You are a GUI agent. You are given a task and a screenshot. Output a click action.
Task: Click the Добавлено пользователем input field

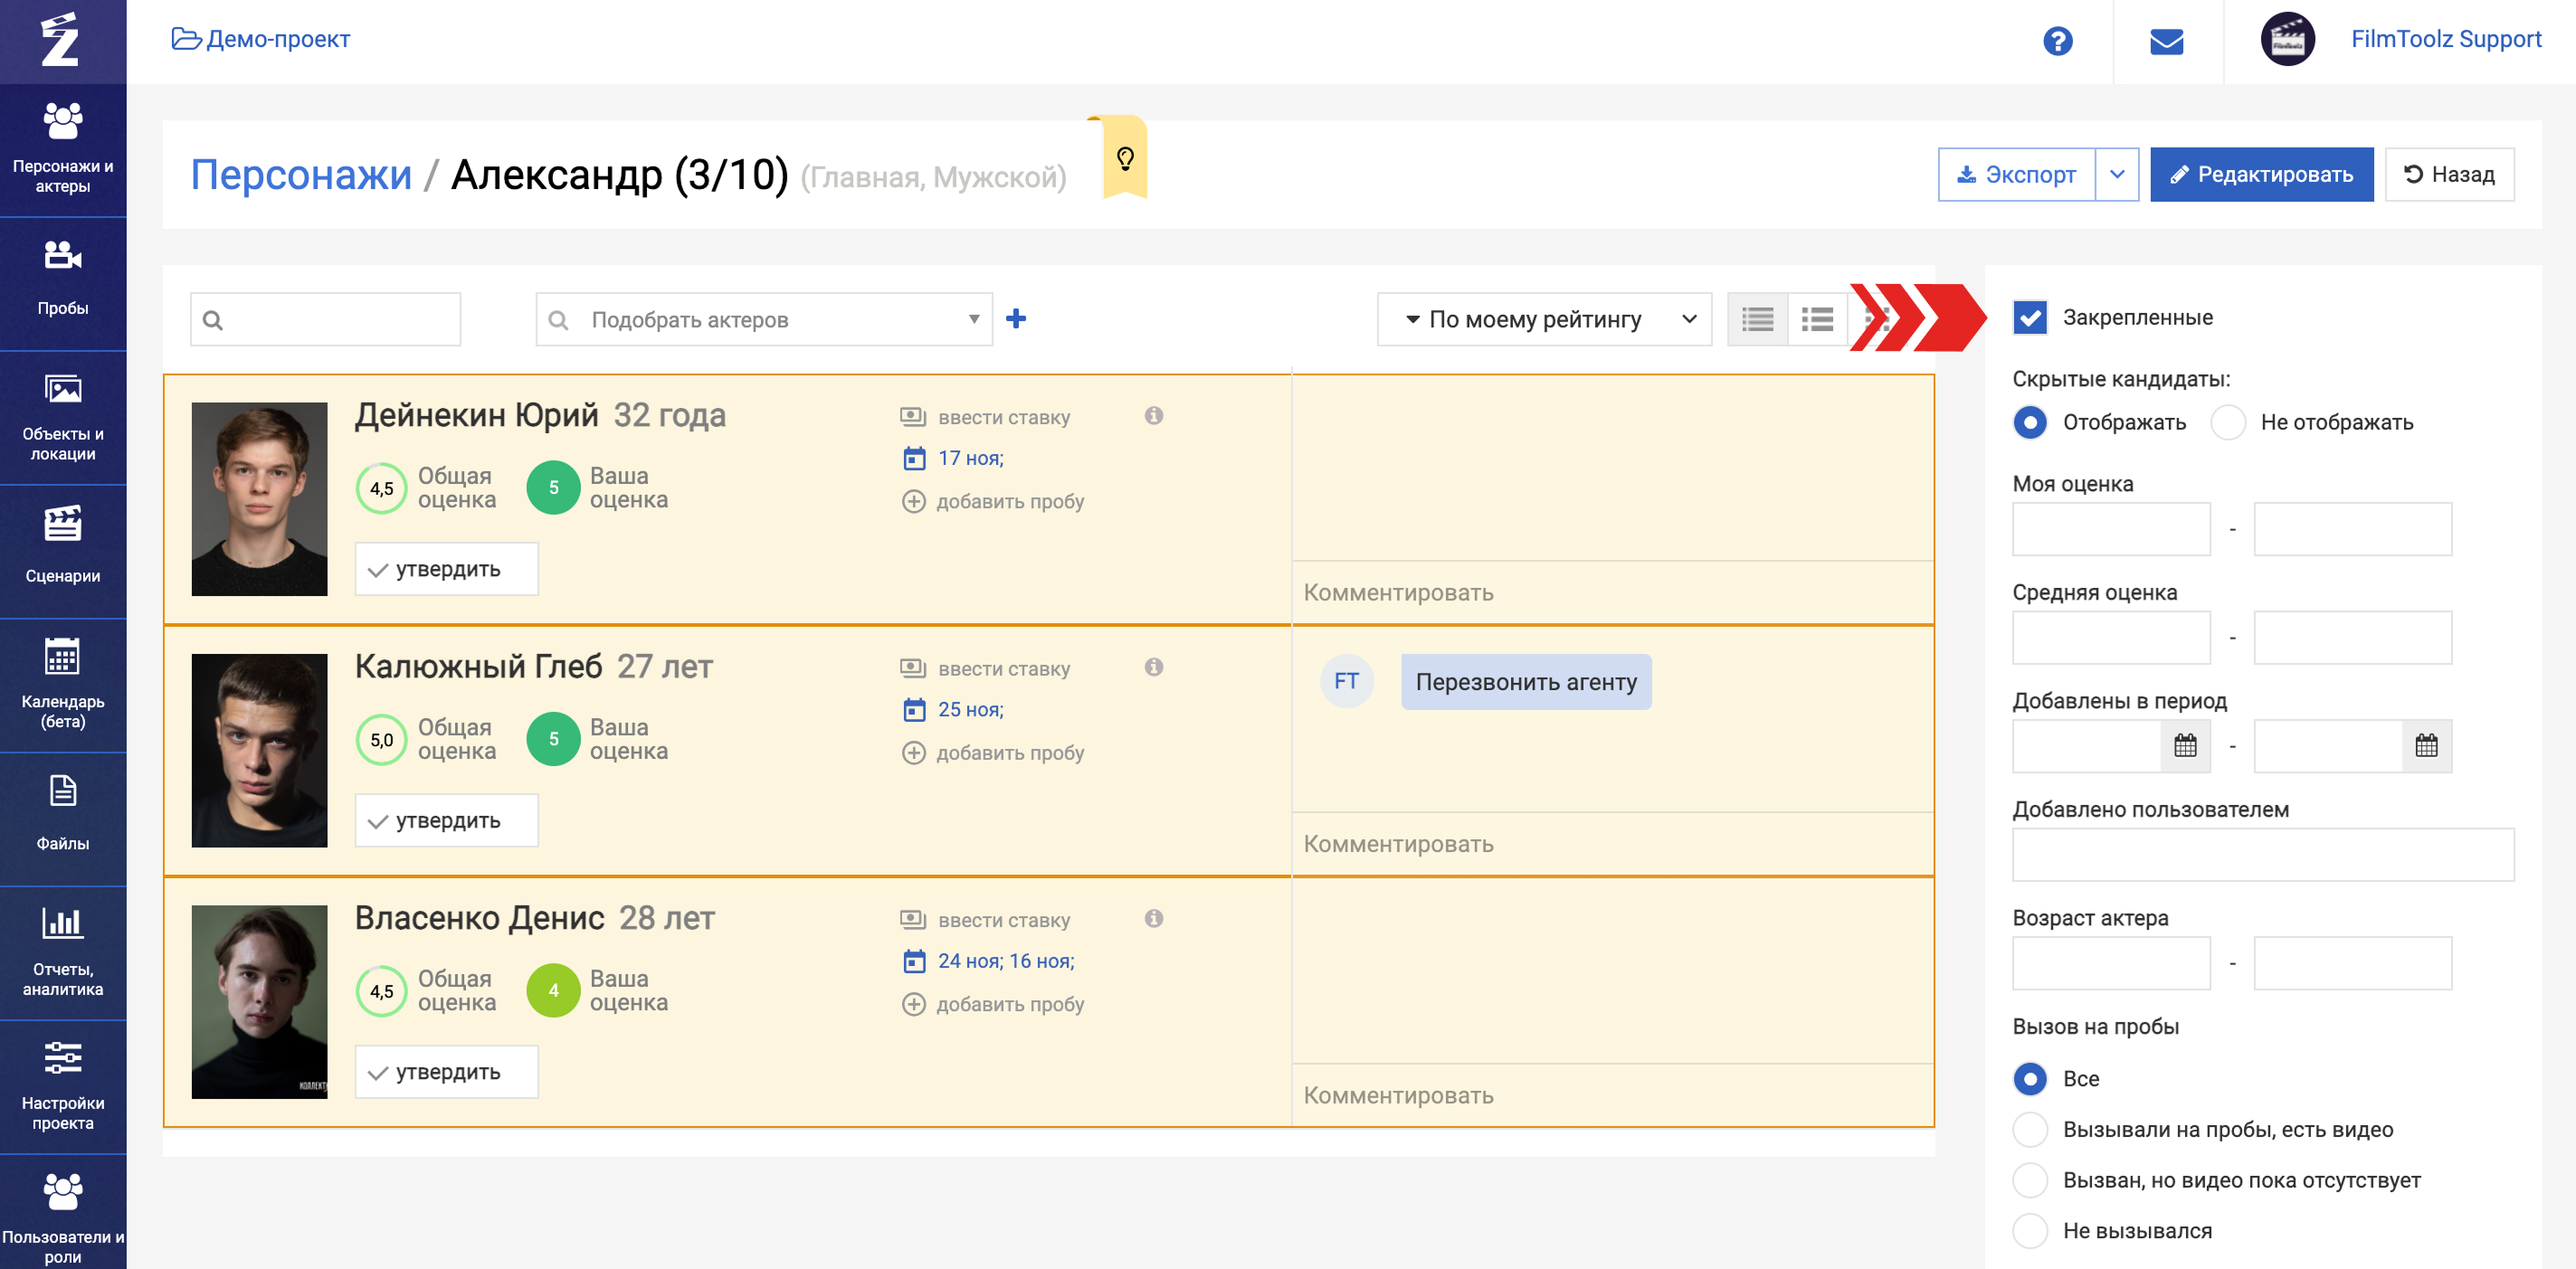[2262, 854]
